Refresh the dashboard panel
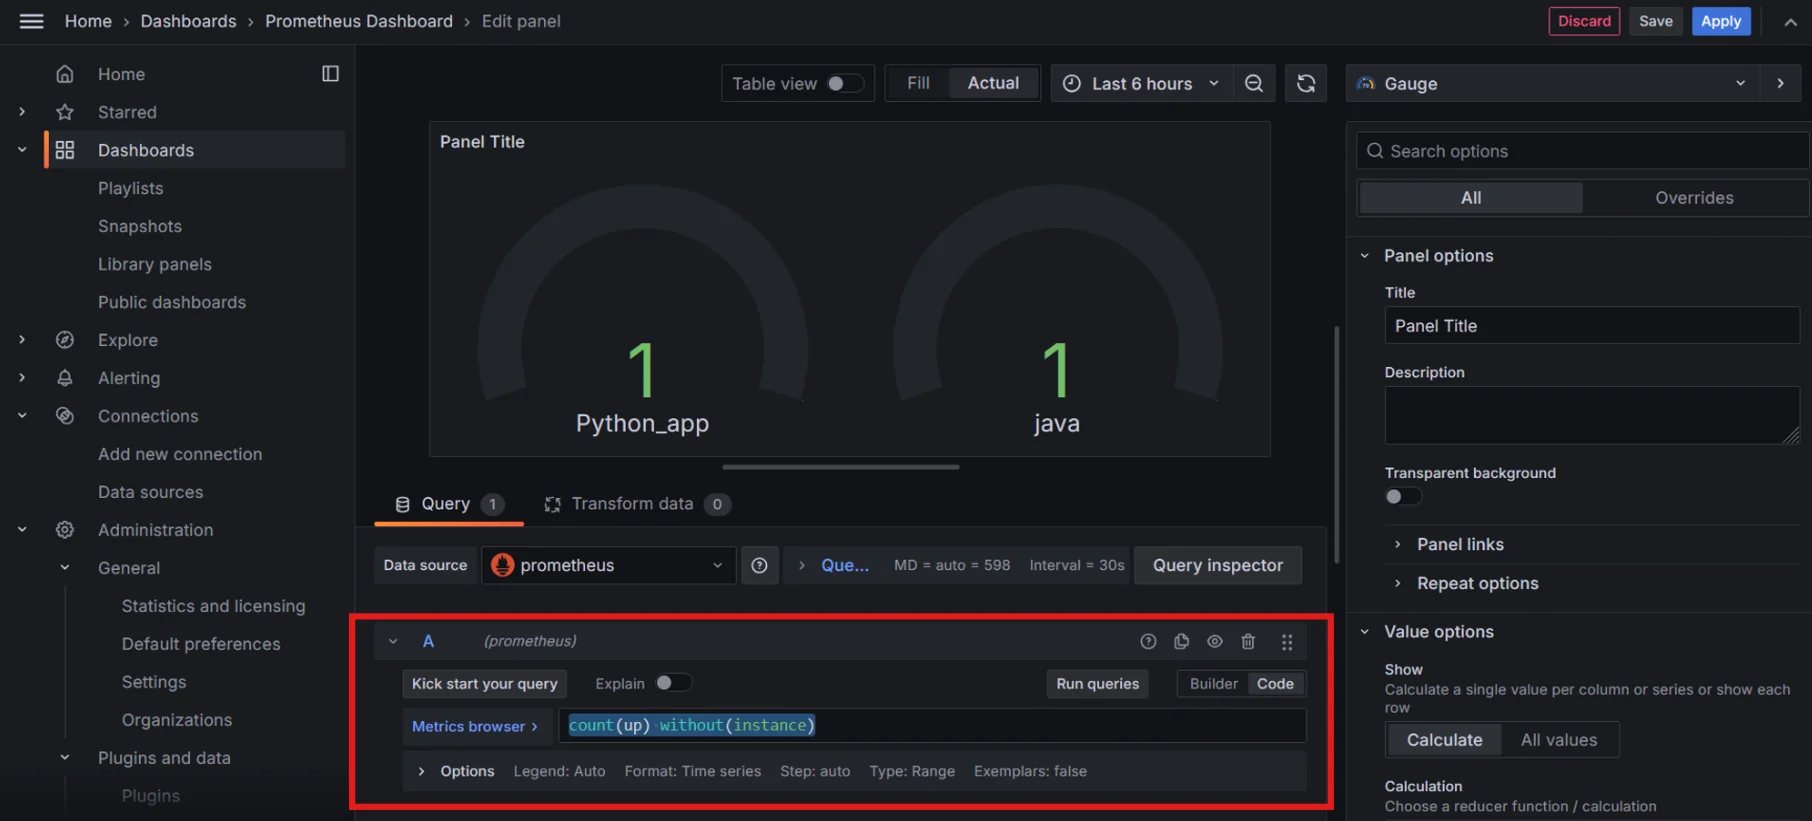This screenshot has height=821, width=1812. tap(1306, 84)
